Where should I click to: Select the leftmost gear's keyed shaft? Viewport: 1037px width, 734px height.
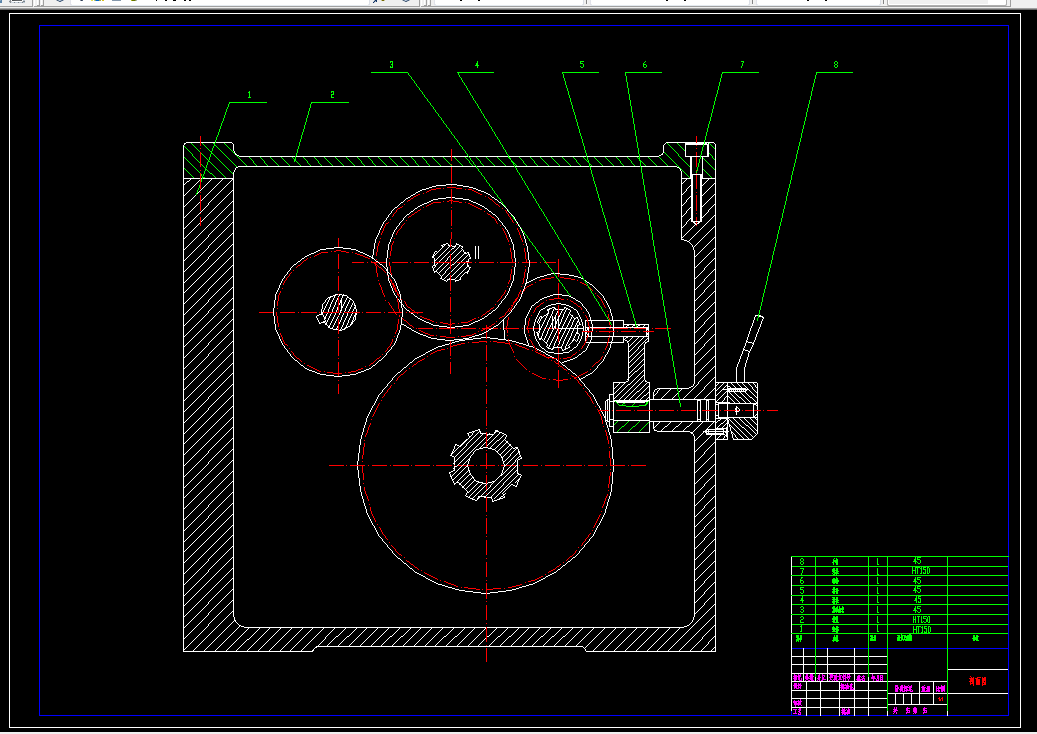point(339,312)
